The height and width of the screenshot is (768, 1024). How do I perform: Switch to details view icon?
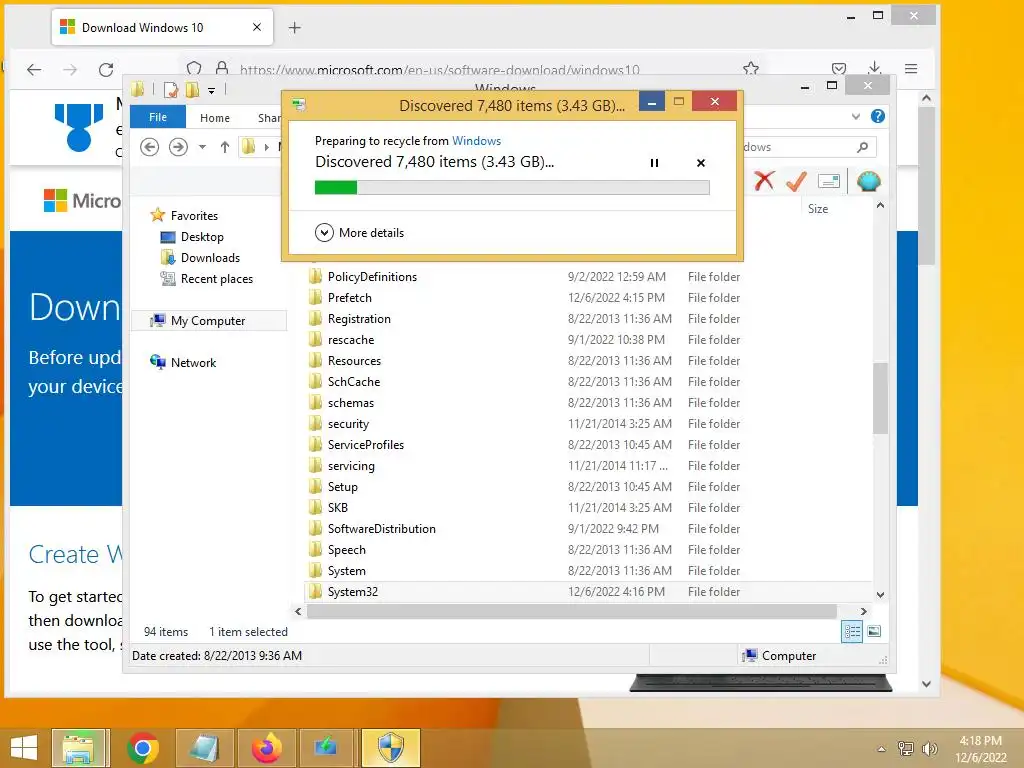coord(852,631)
